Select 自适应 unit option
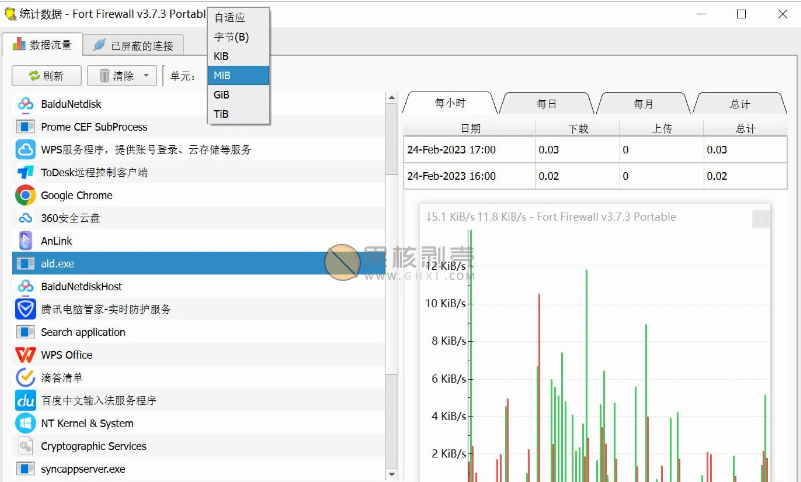The image size is (801, 482). 238,17
